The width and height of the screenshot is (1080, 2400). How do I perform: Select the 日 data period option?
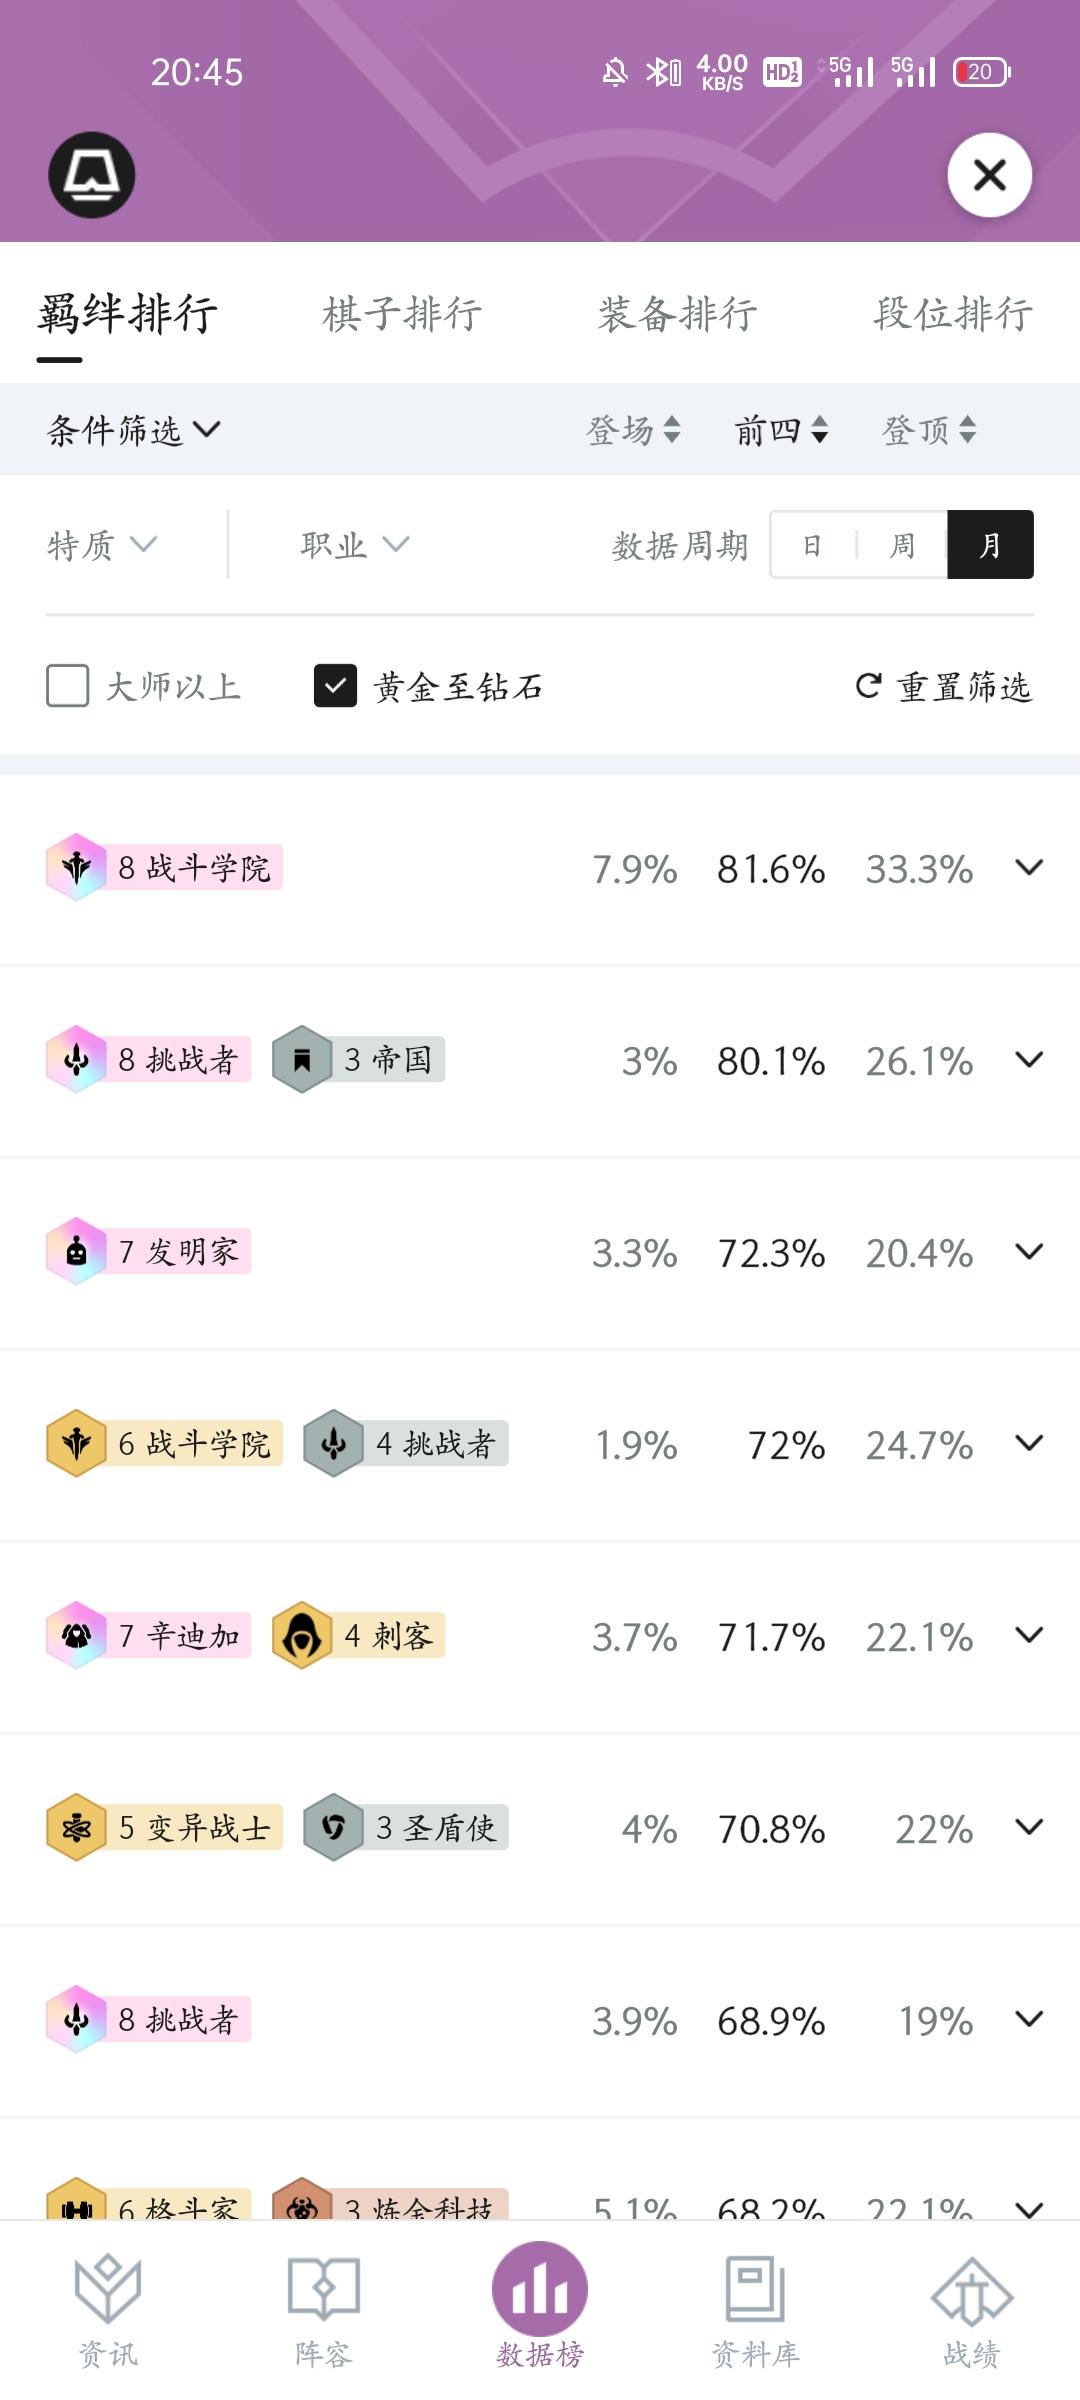tap(812, 544)
